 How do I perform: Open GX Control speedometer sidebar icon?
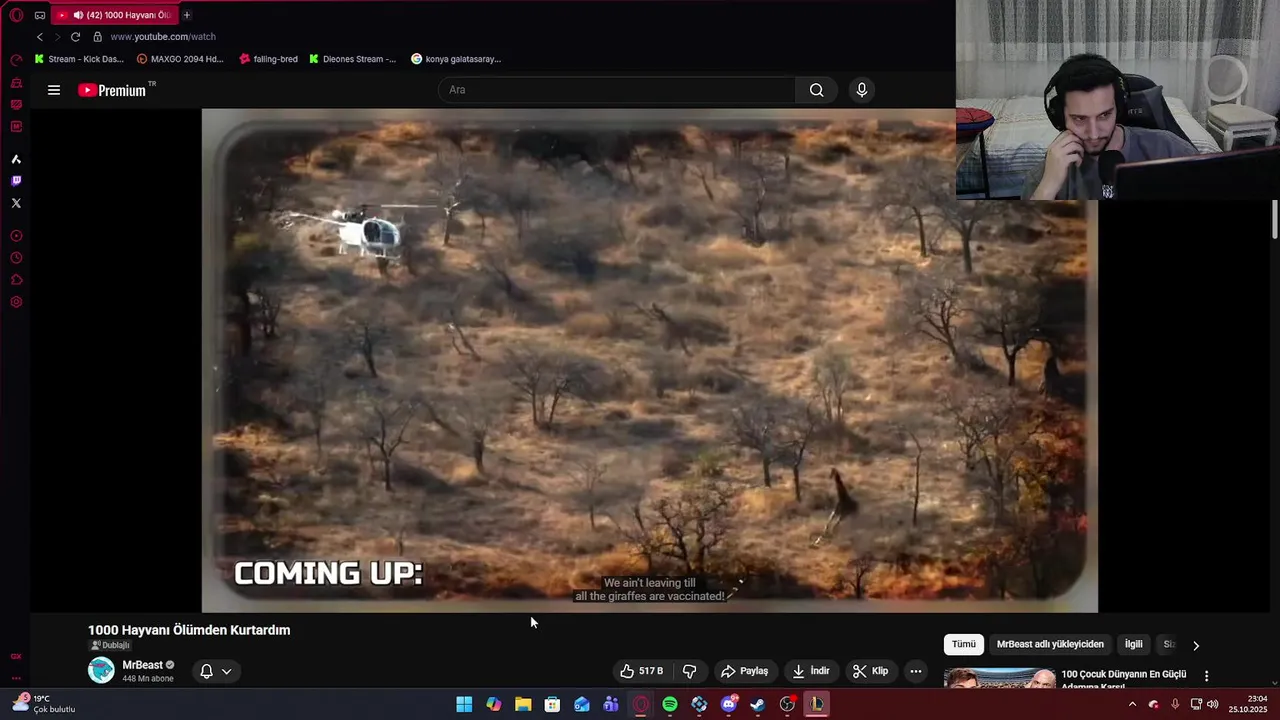click(16, 60)
